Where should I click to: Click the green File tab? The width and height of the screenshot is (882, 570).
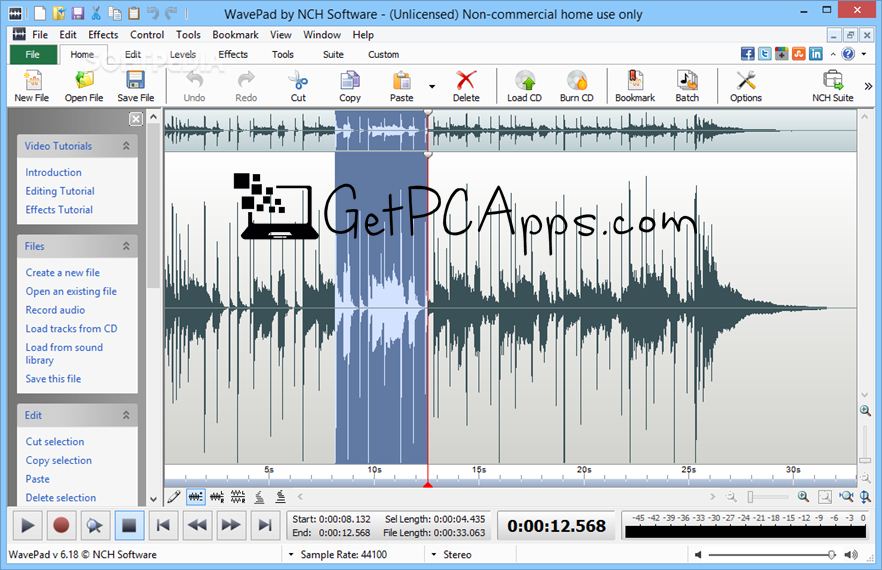[x=33, y=55]
